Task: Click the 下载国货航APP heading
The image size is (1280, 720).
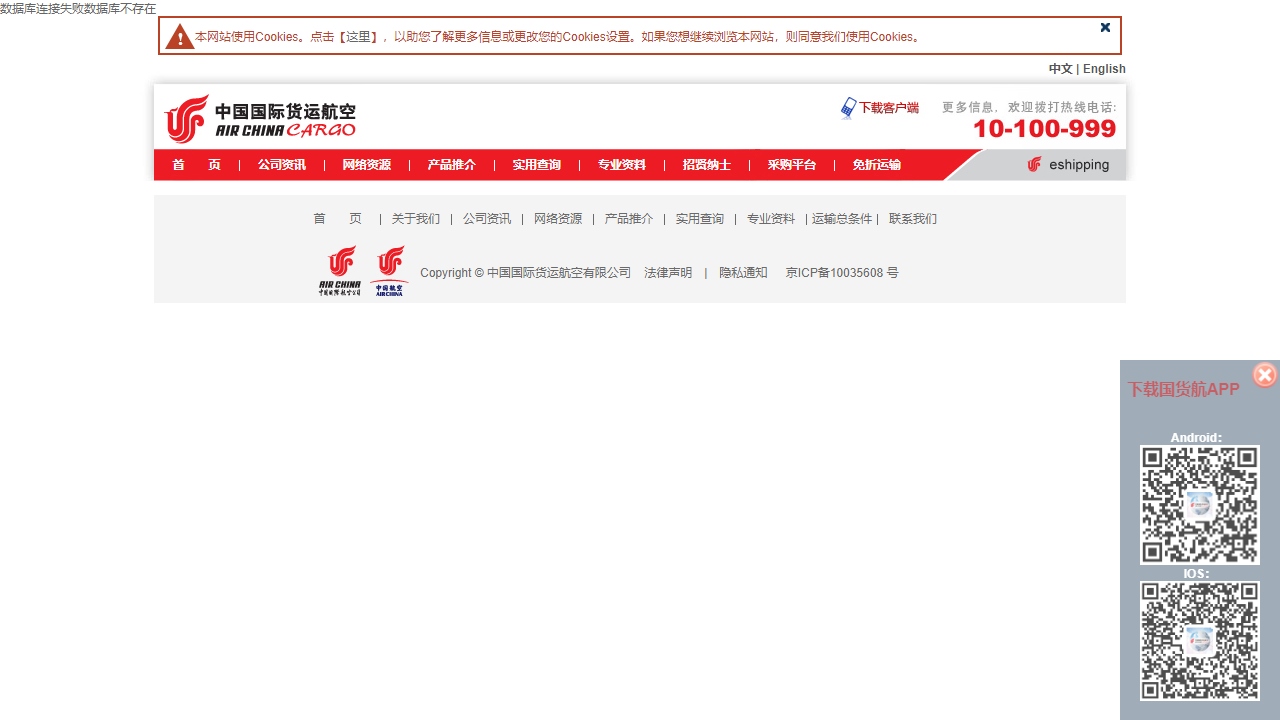Action: point(1184,390)
